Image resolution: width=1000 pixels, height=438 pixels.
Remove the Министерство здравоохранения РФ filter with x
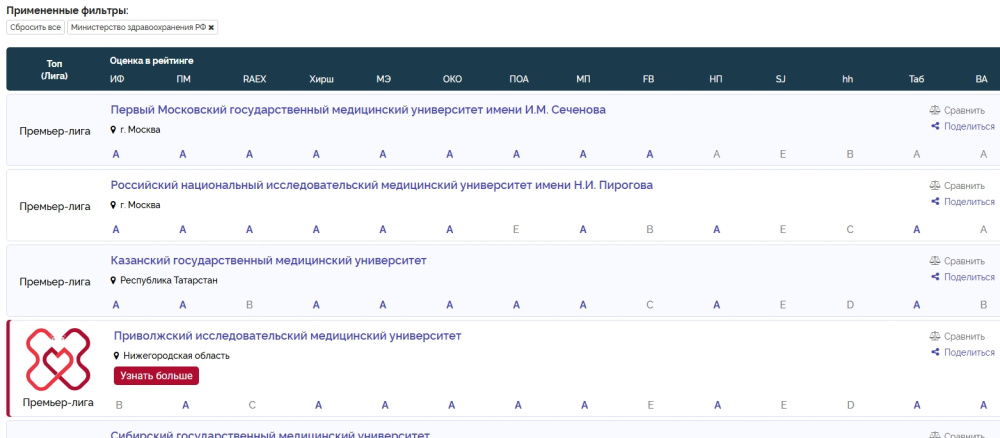point(211,27)
